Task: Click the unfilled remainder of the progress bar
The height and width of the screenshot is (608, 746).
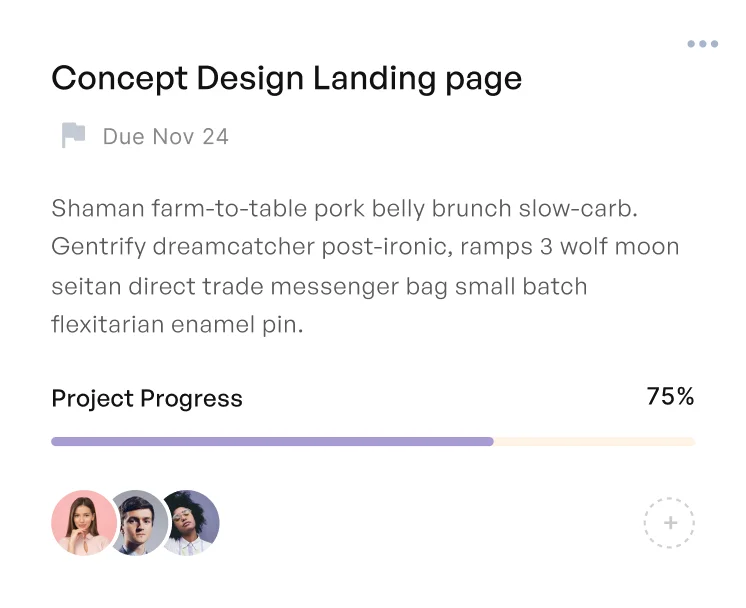Action: point(594,441)
